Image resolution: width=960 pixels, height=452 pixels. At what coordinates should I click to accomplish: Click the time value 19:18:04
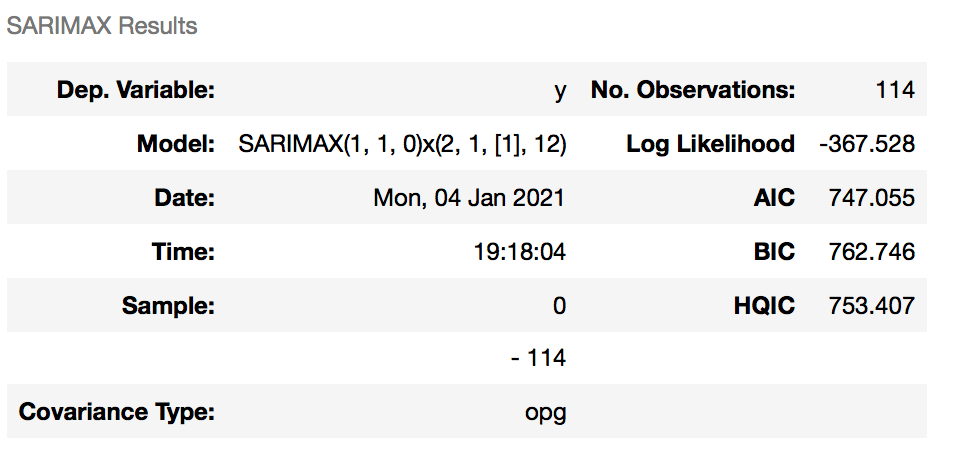tap(519, 252)
